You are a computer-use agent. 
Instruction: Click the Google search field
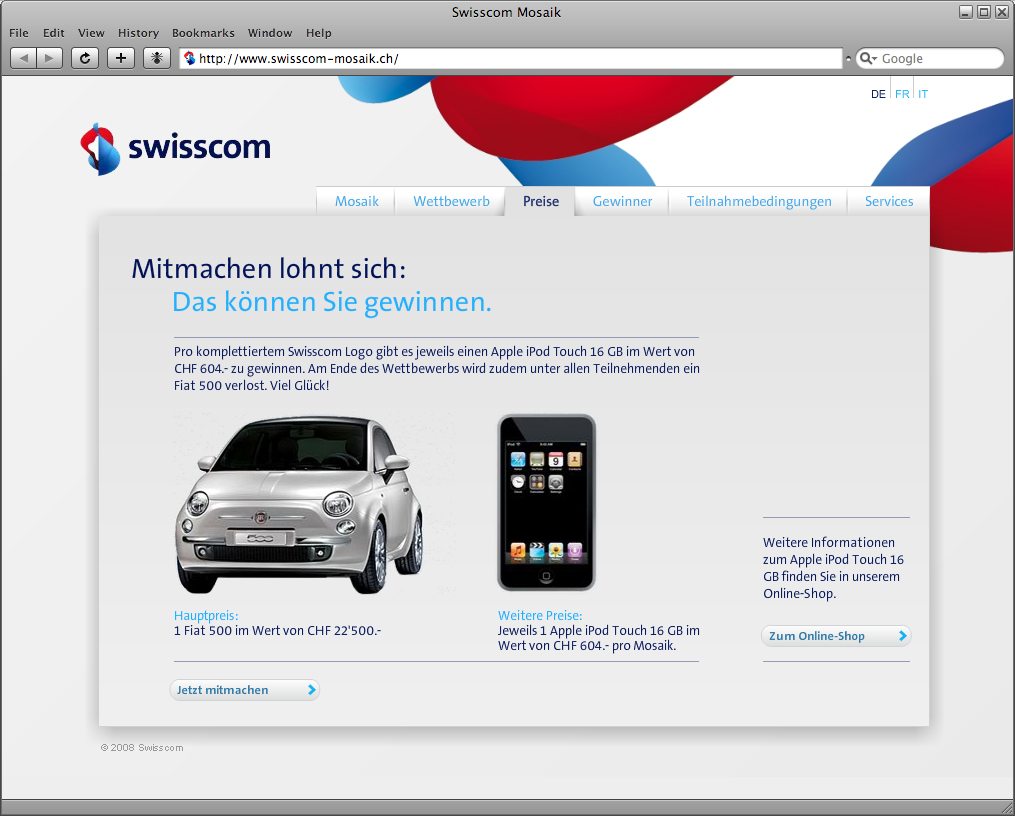(930, 58)
